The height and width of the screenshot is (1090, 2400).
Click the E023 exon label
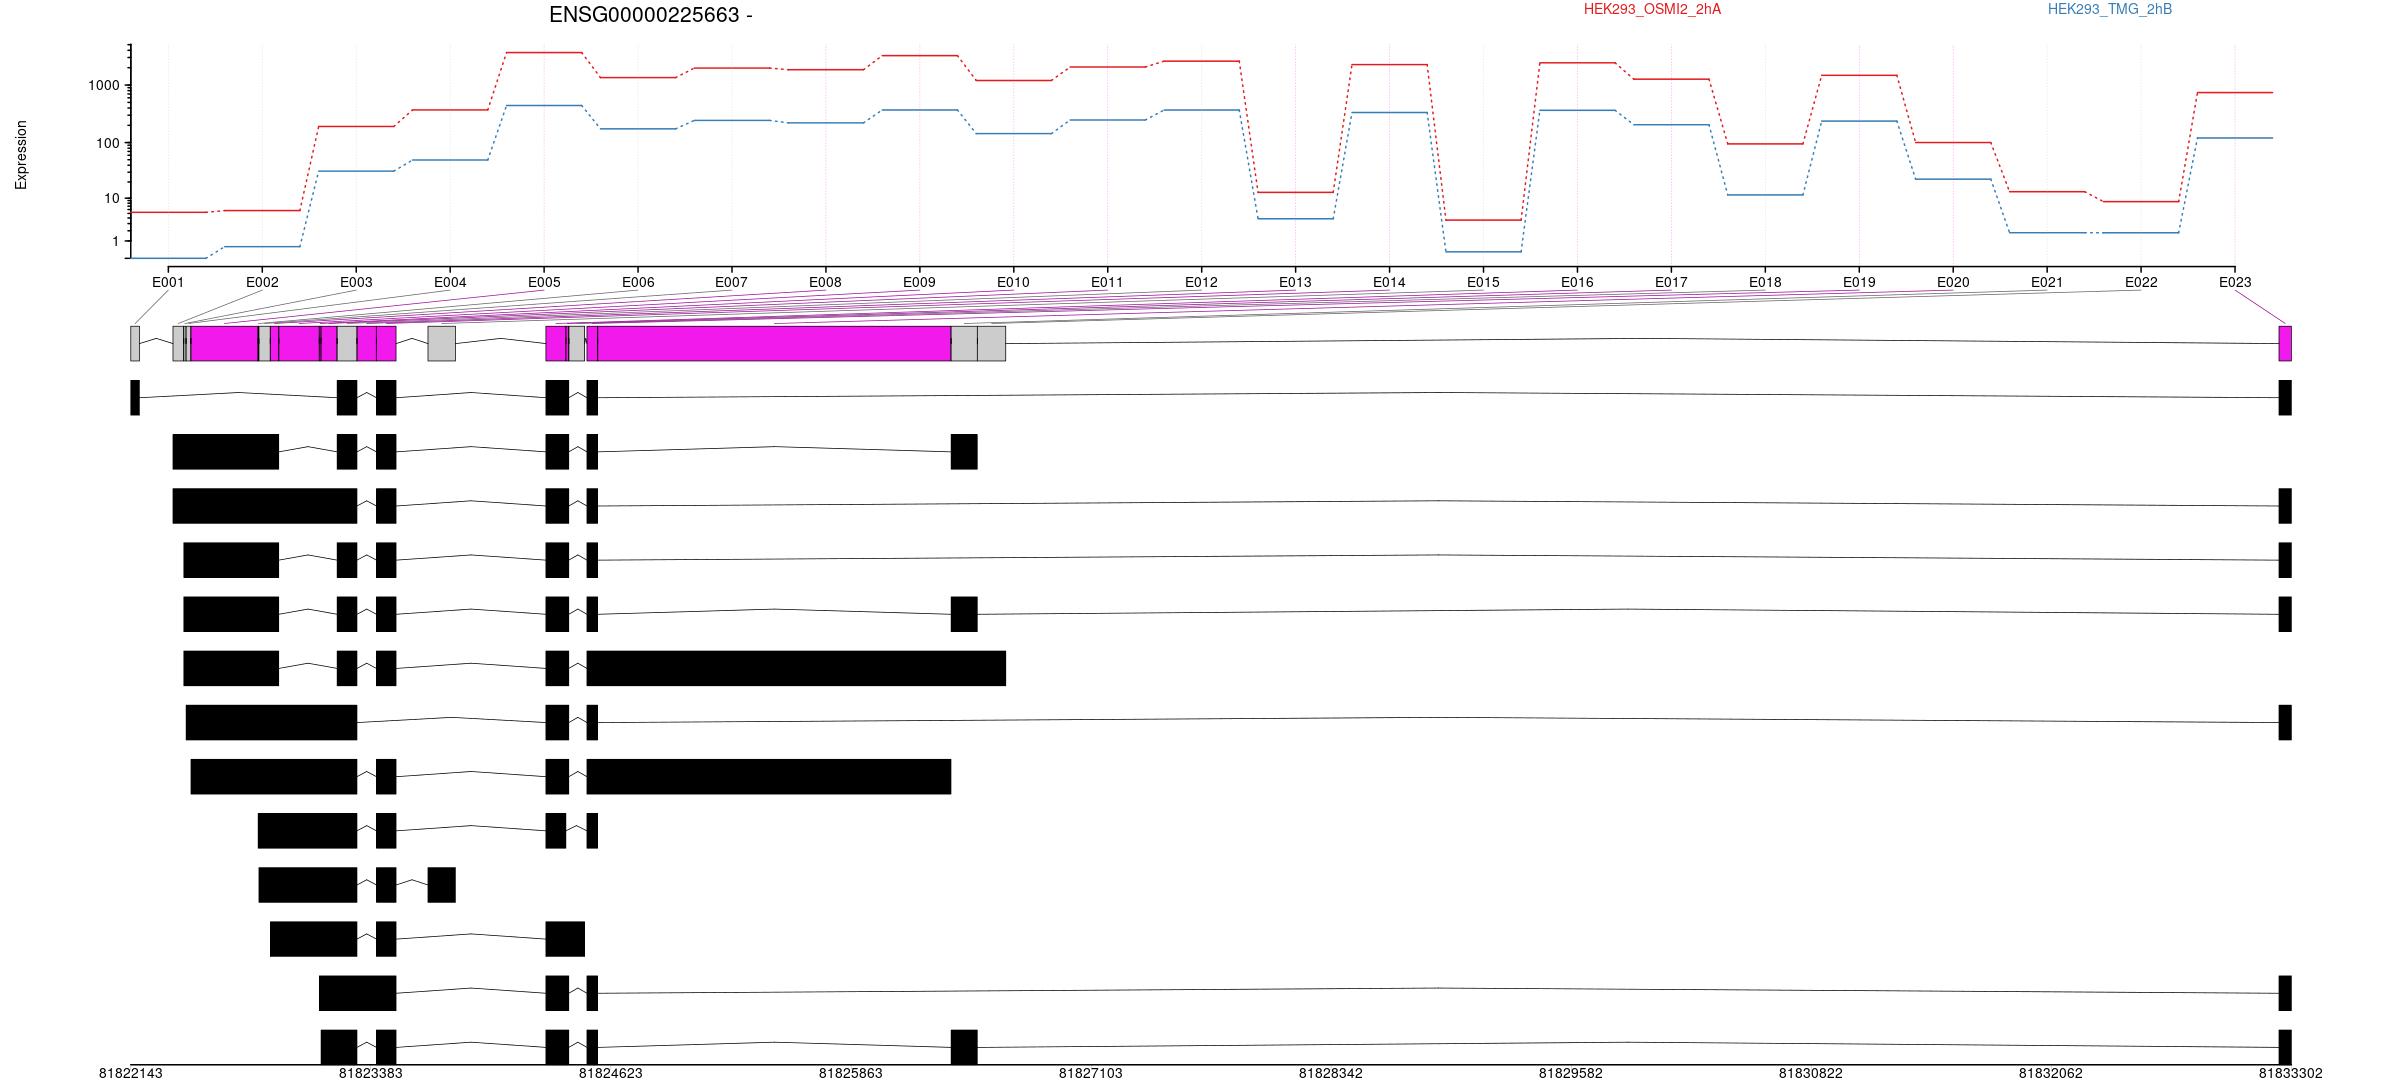click(x=2235, y=282)
